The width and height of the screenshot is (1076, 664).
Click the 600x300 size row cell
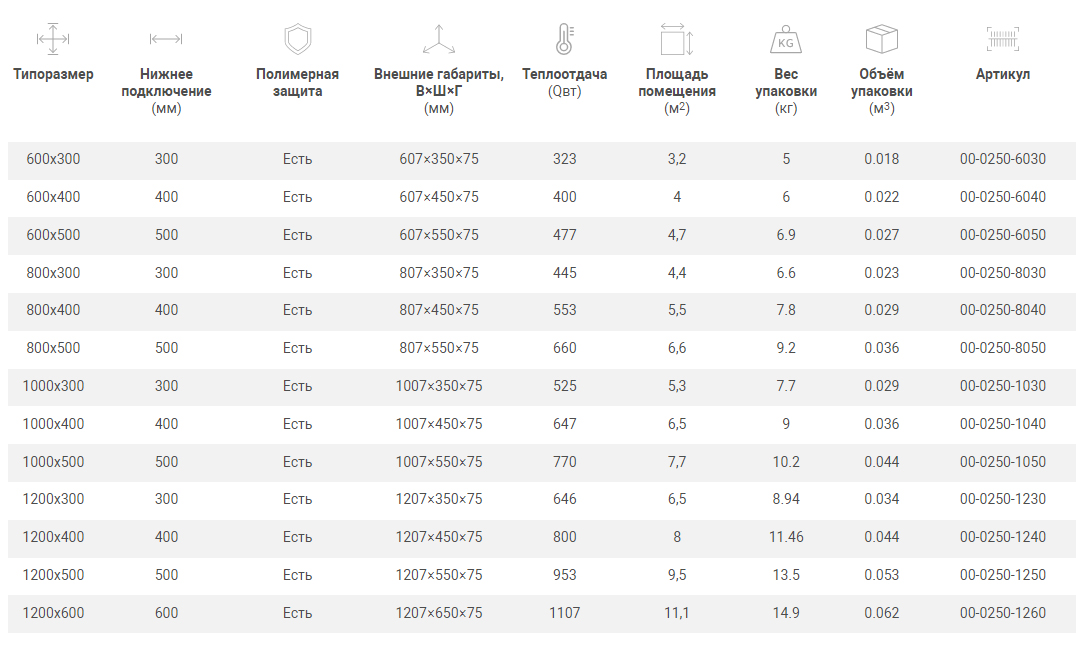click(x=53, y=159)
